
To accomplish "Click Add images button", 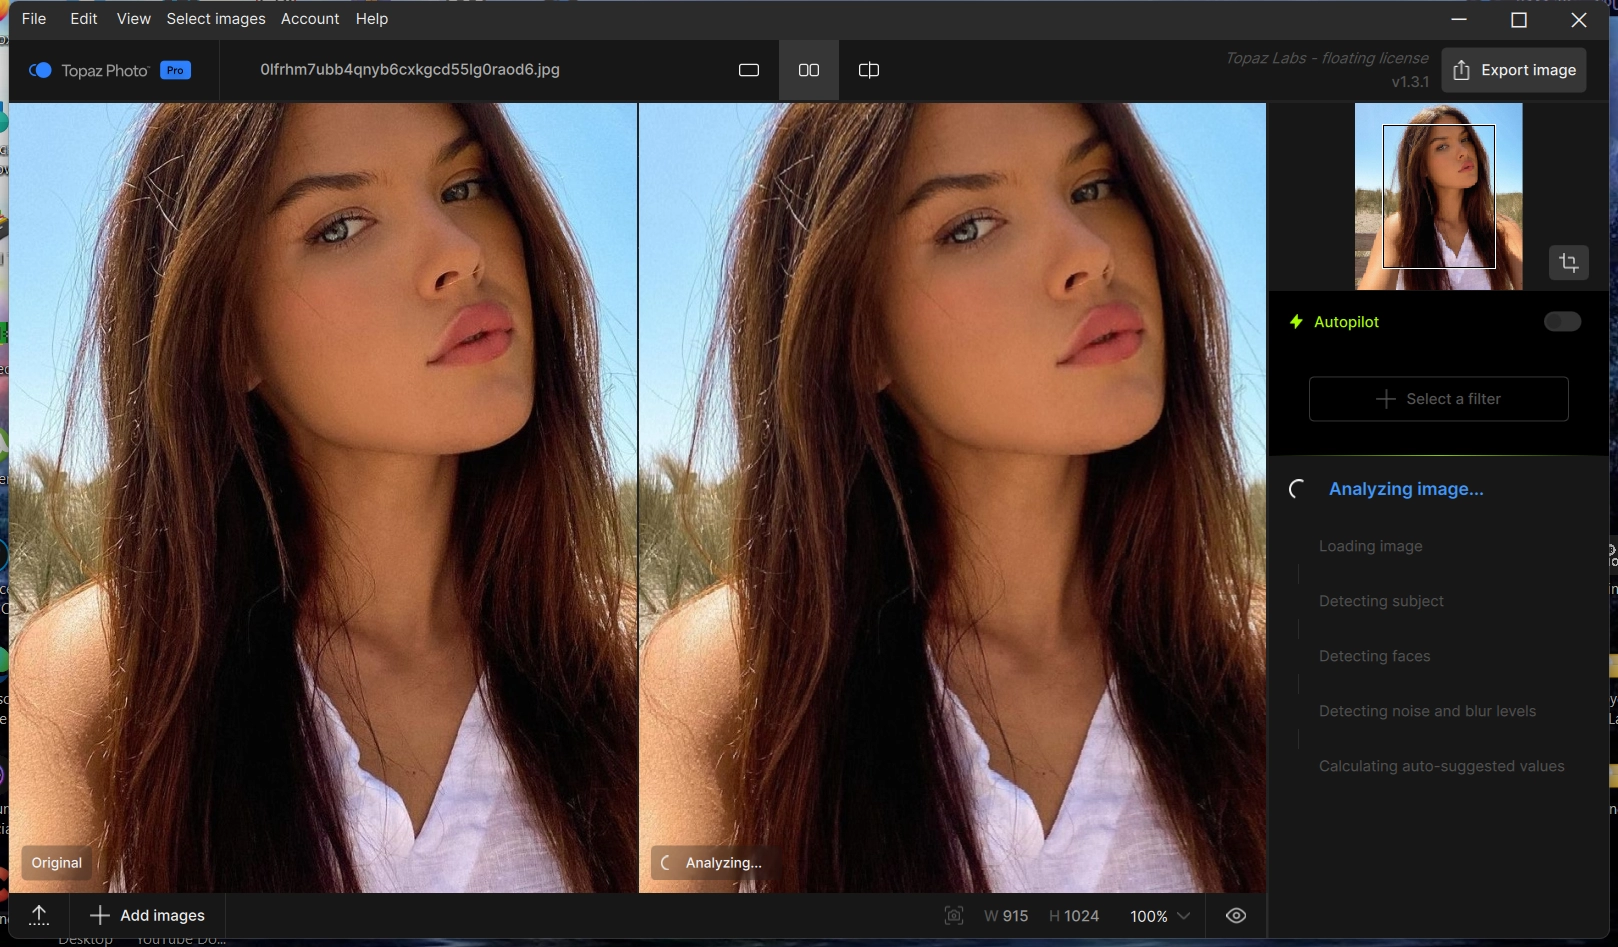I will point(148,915).
